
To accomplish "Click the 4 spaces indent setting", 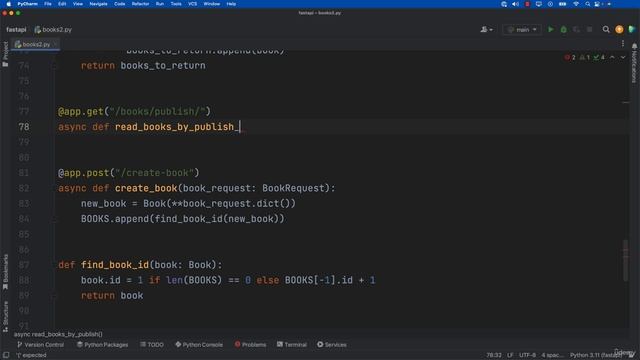I will pyautogui.click(x=552, y=355).
